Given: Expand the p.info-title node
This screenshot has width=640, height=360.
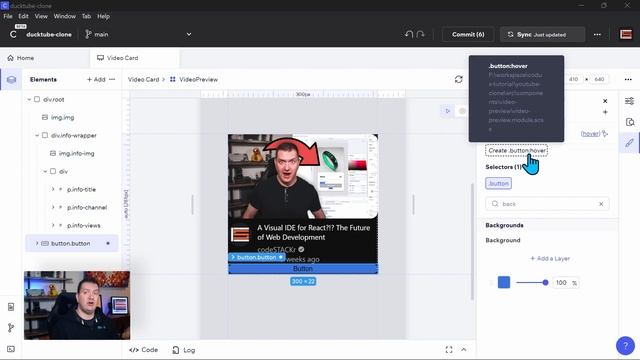Looking at the screenshot, I should (53, 189).
